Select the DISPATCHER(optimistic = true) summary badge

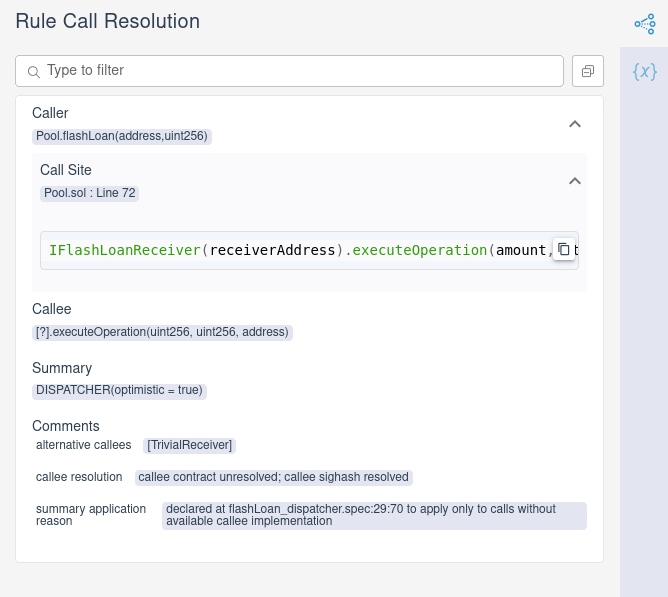(119, 390)
